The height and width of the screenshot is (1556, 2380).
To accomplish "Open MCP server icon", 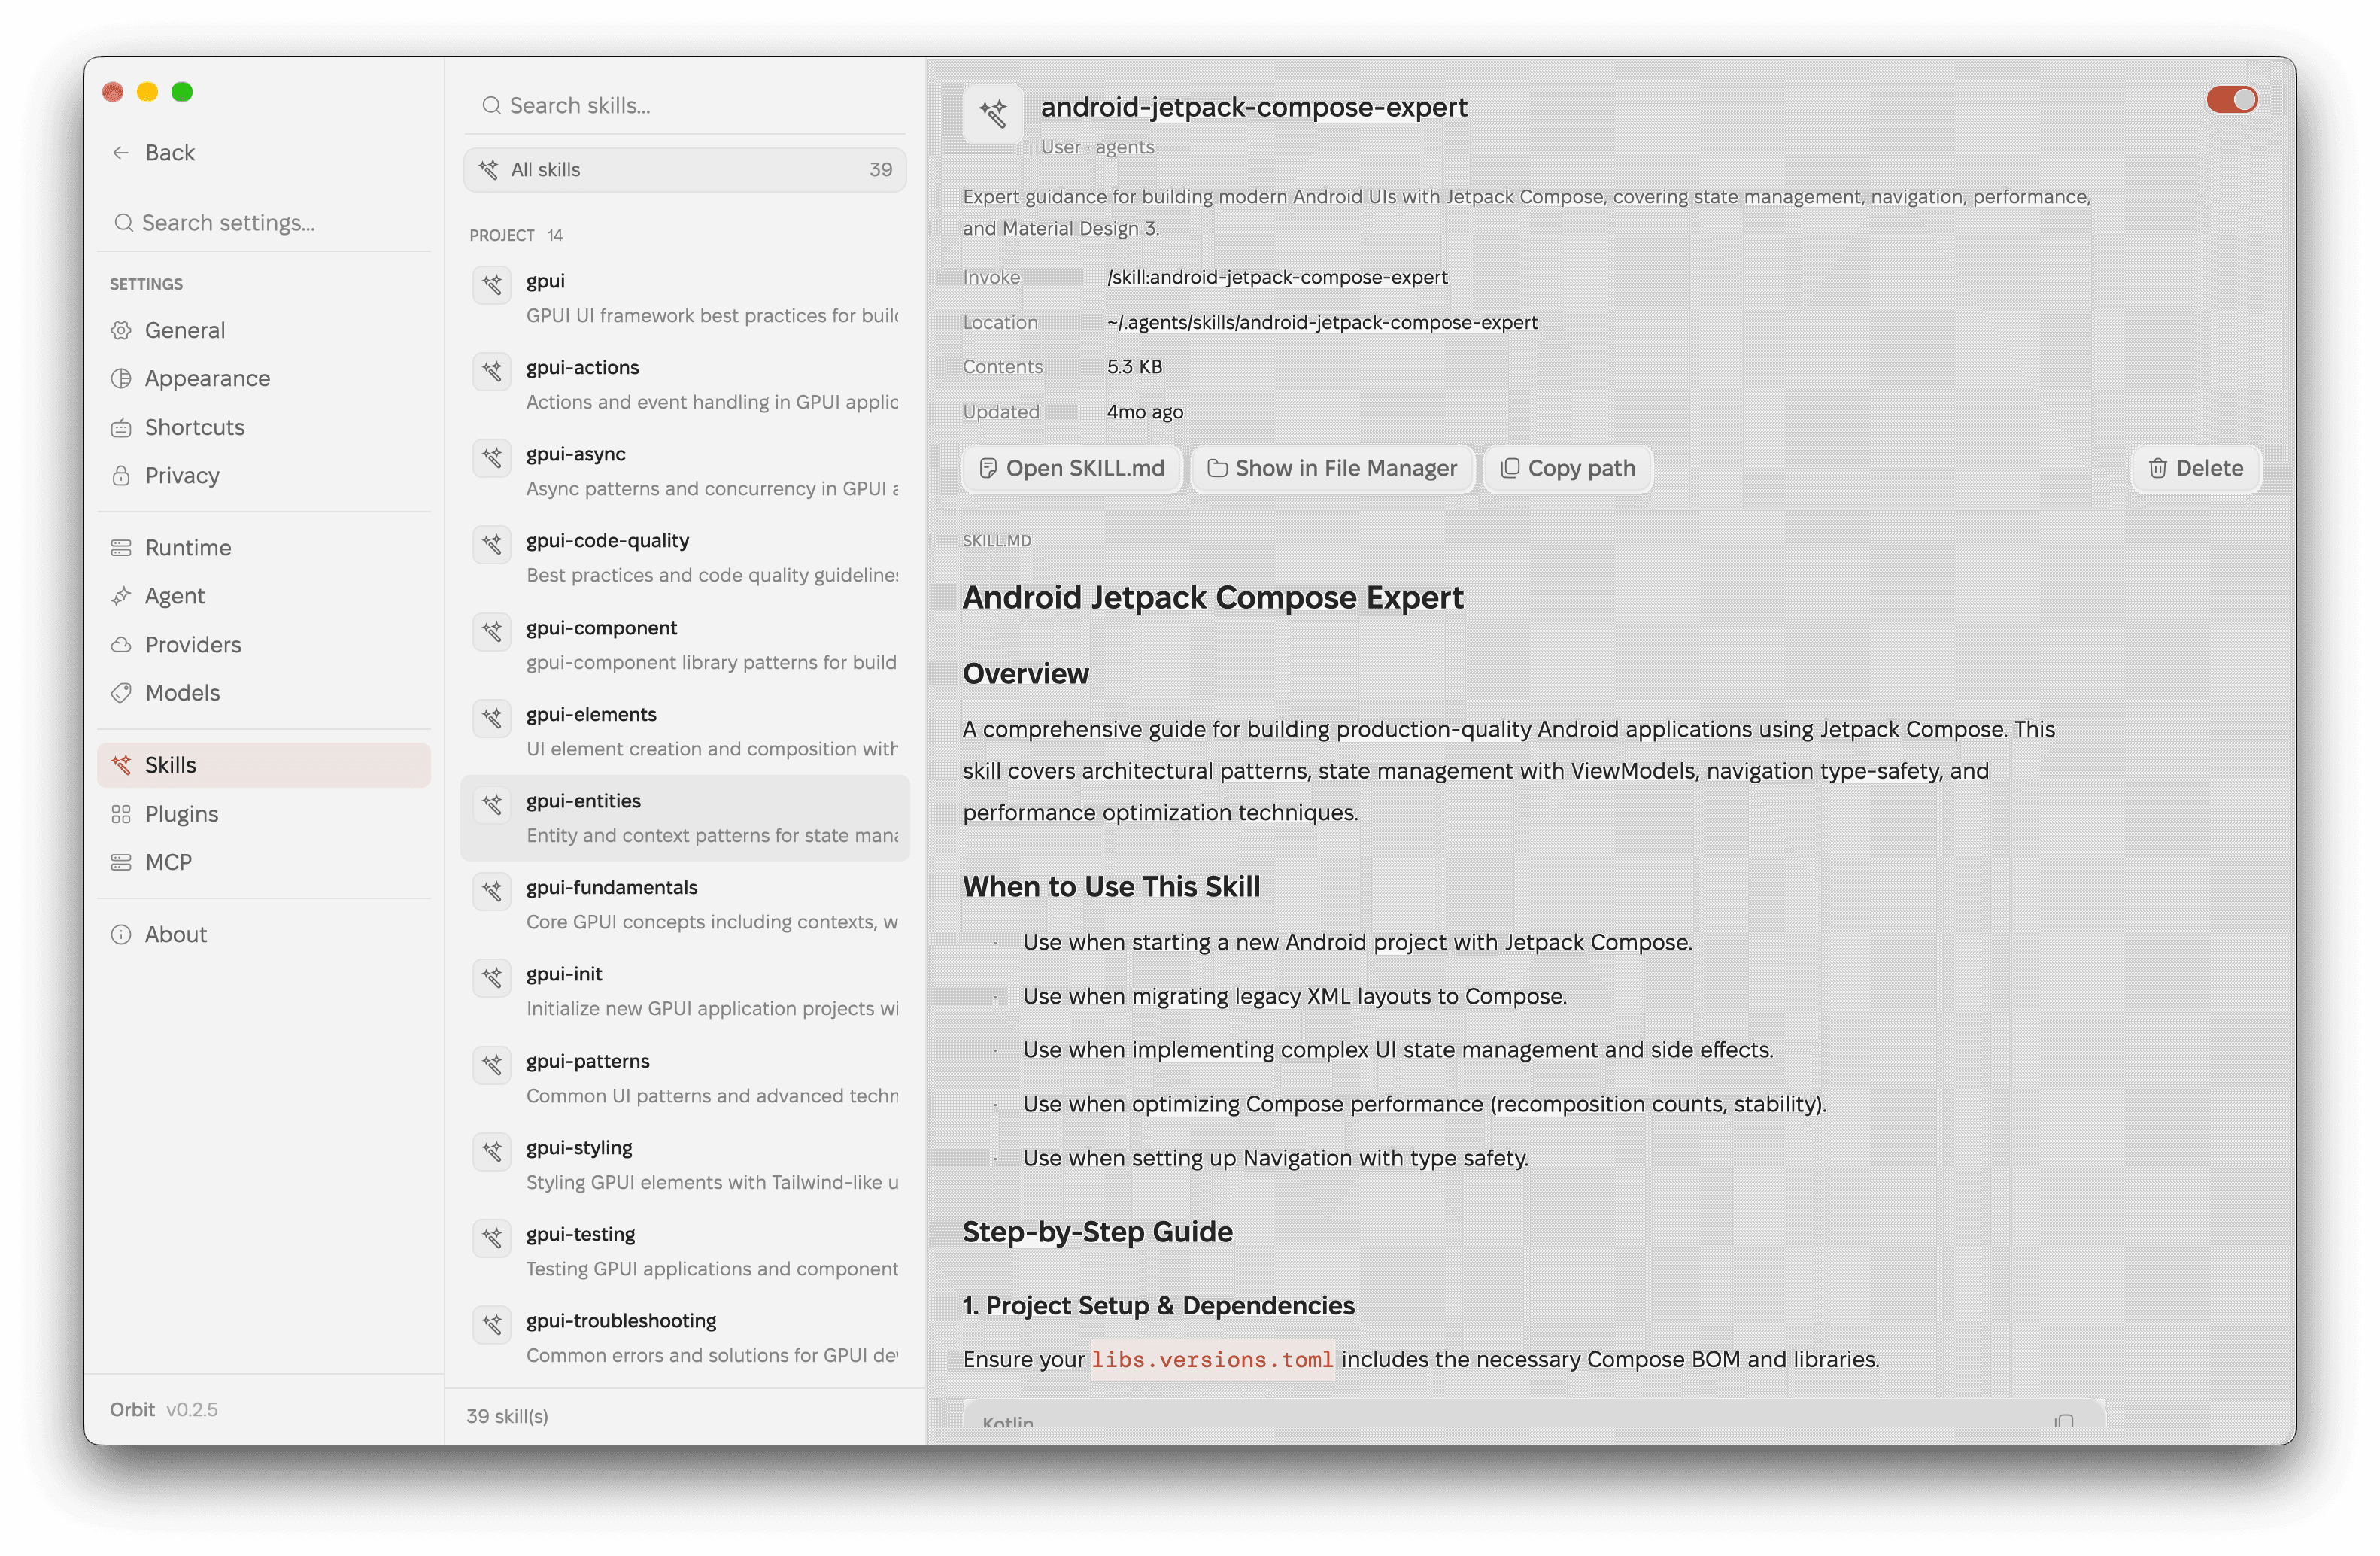I will tap(121, 862).
